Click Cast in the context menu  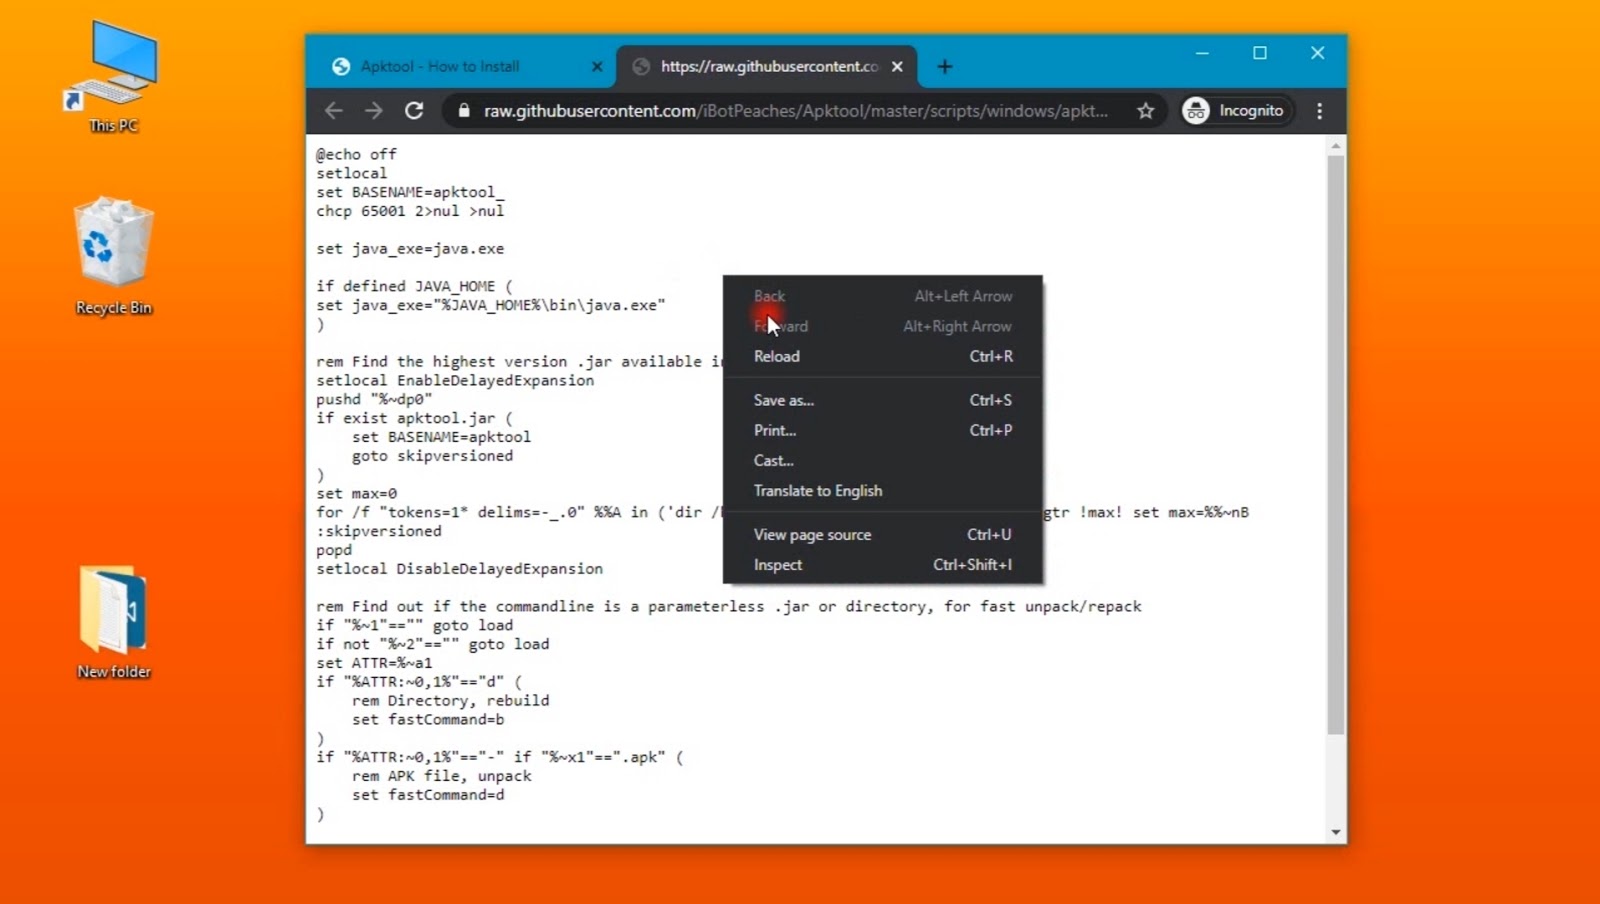772,460
